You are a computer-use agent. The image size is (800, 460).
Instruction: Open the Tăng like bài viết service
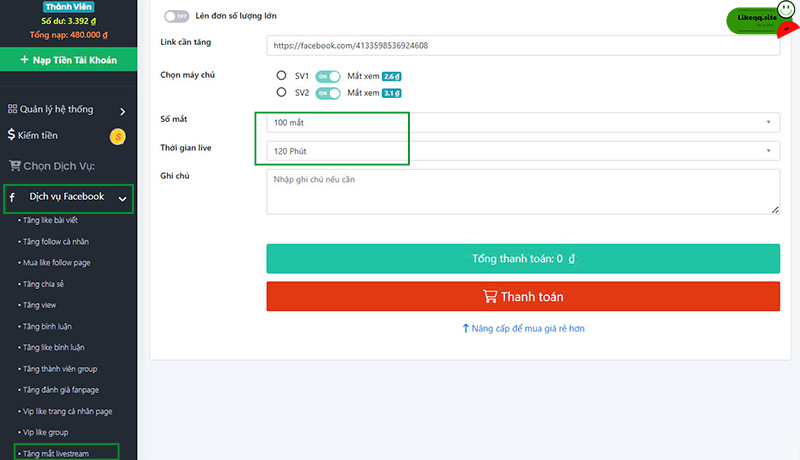pyautogui.click(x=51, y=220)
